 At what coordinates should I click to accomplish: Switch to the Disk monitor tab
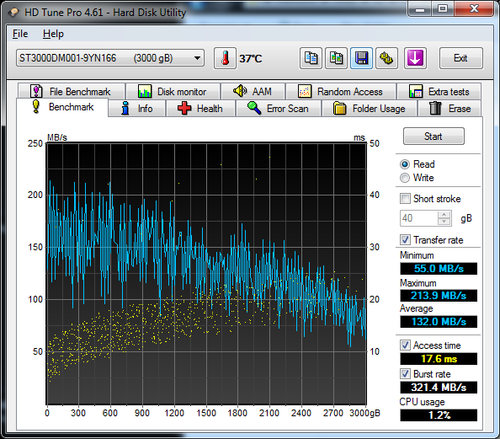[x=173, y=91]
